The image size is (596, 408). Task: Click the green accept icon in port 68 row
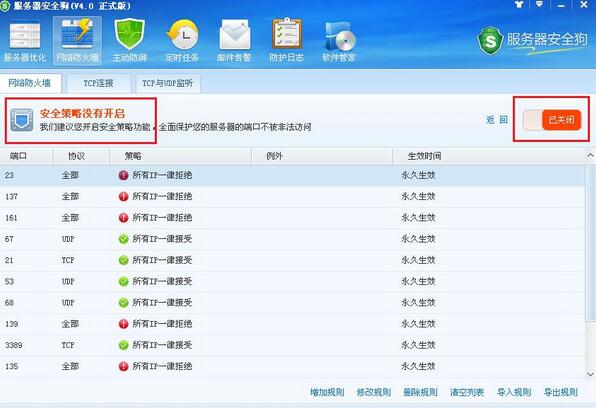pos(123,303)
